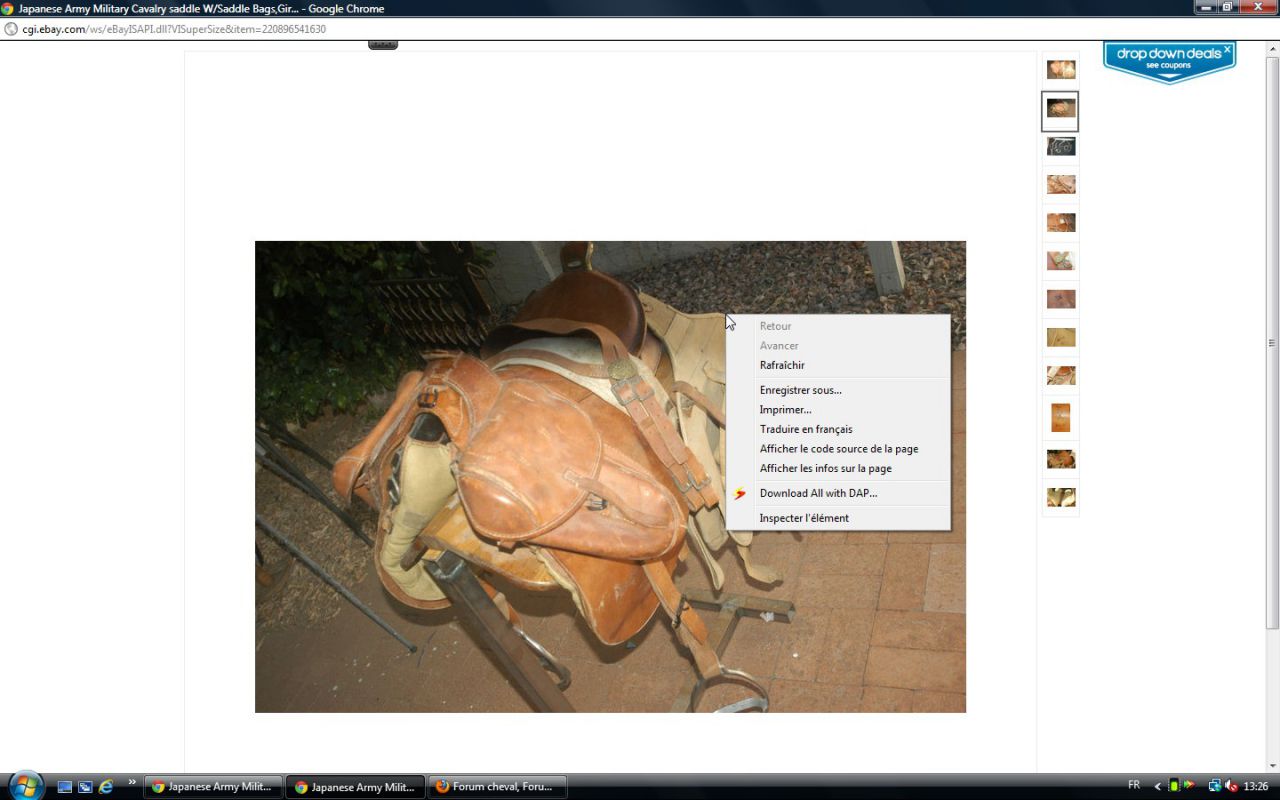Click the globe icon left of the URL
Viewport: 1280px width, 800px height.
(x=11, y=29)
